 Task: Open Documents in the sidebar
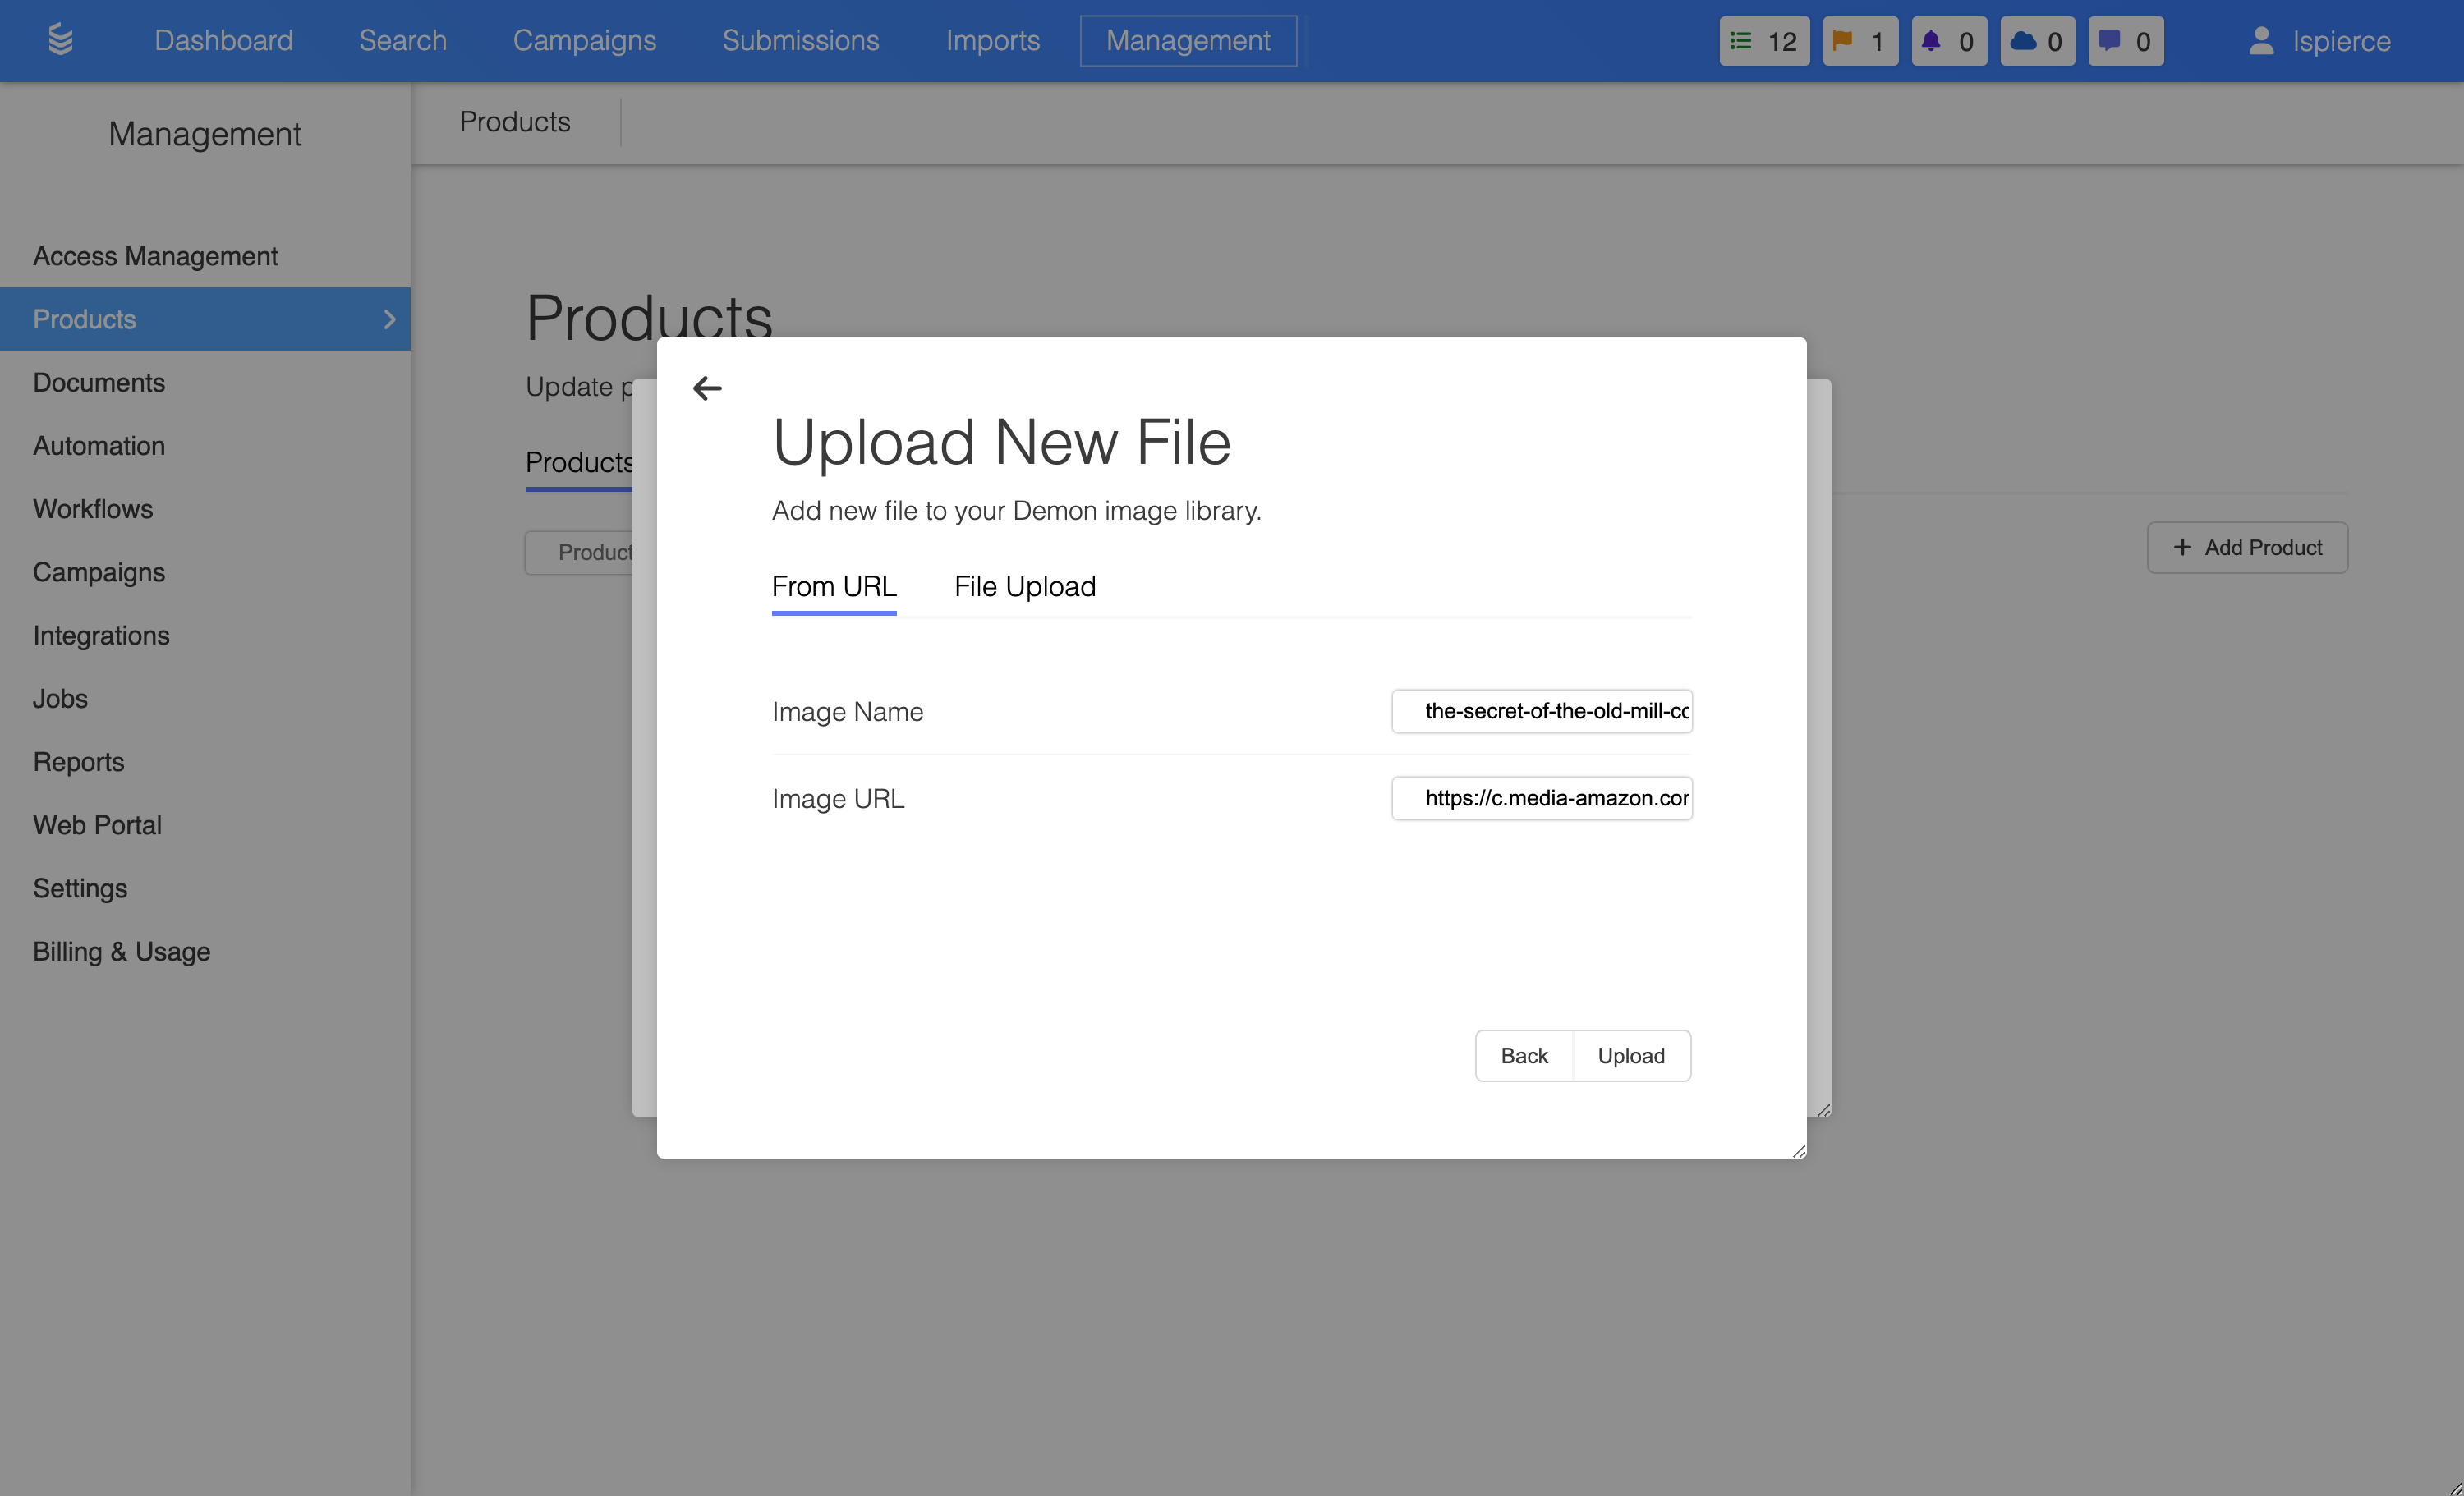click(x=205, y=382)
